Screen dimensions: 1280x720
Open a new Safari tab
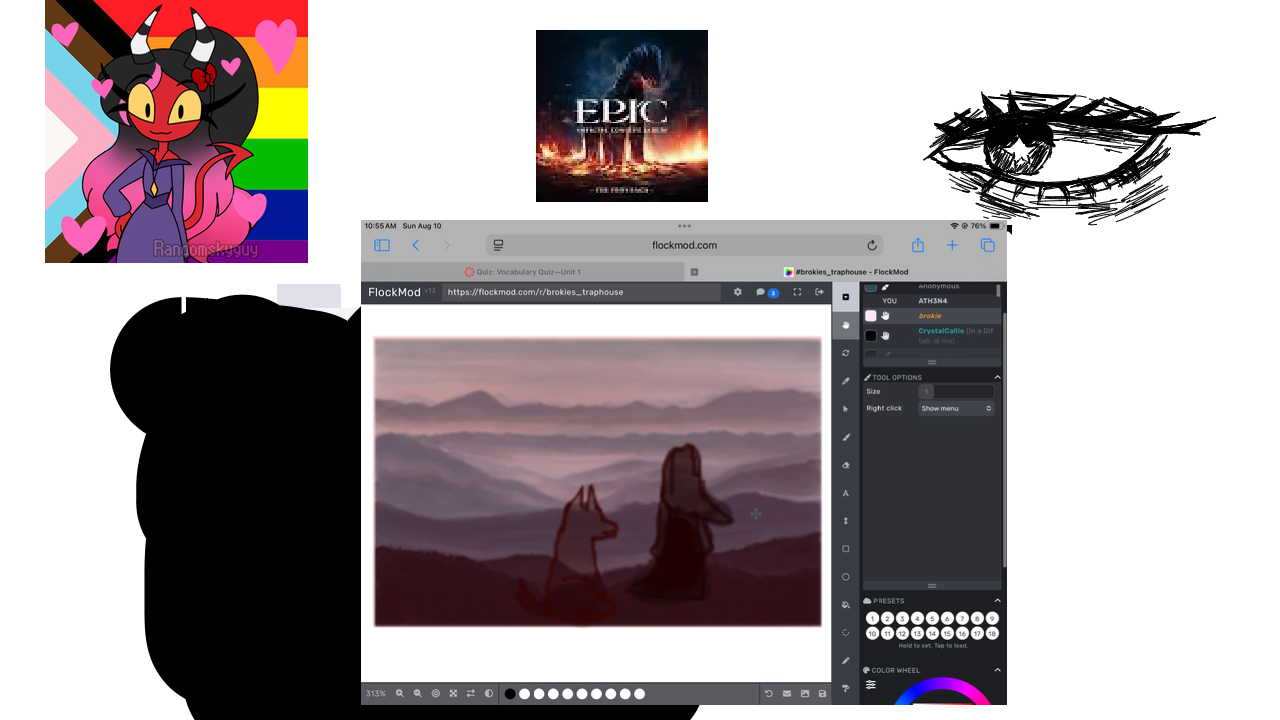(952, 245)
